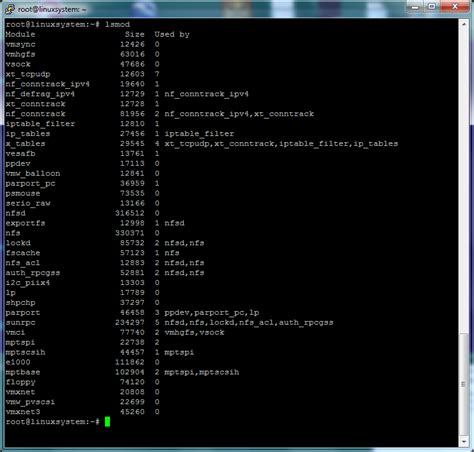Image resolution: width=474 pixels, height=452 pixels.
Task: Select module name 'shpchp'
Action: 20,303
